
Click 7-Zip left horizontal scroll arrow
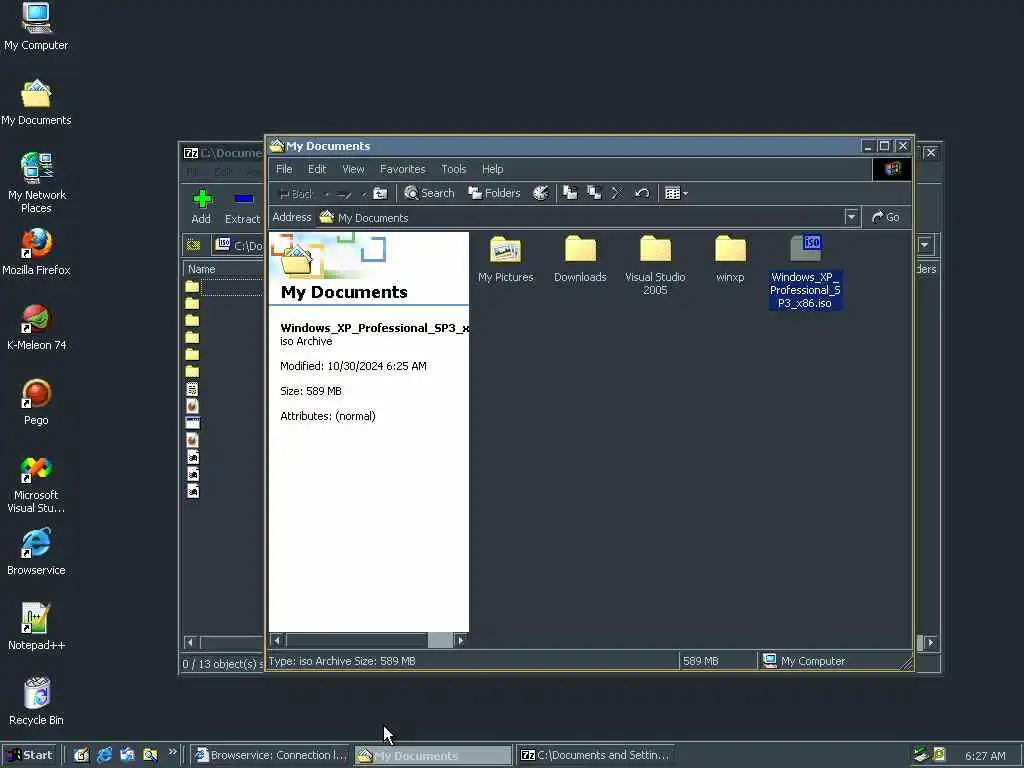(191, 643)
